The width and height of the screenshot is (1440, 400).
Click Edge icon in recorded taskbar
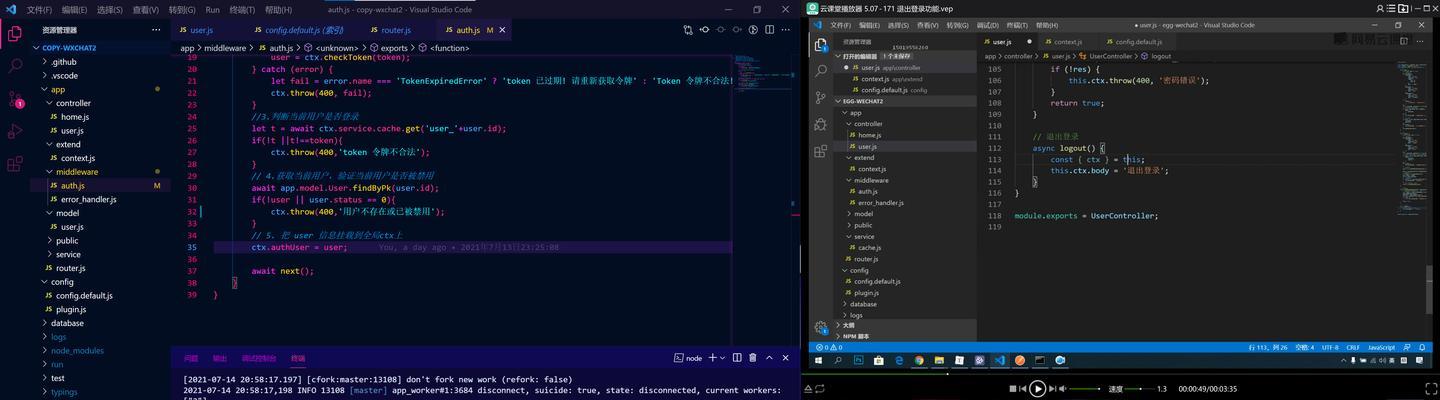899,360
